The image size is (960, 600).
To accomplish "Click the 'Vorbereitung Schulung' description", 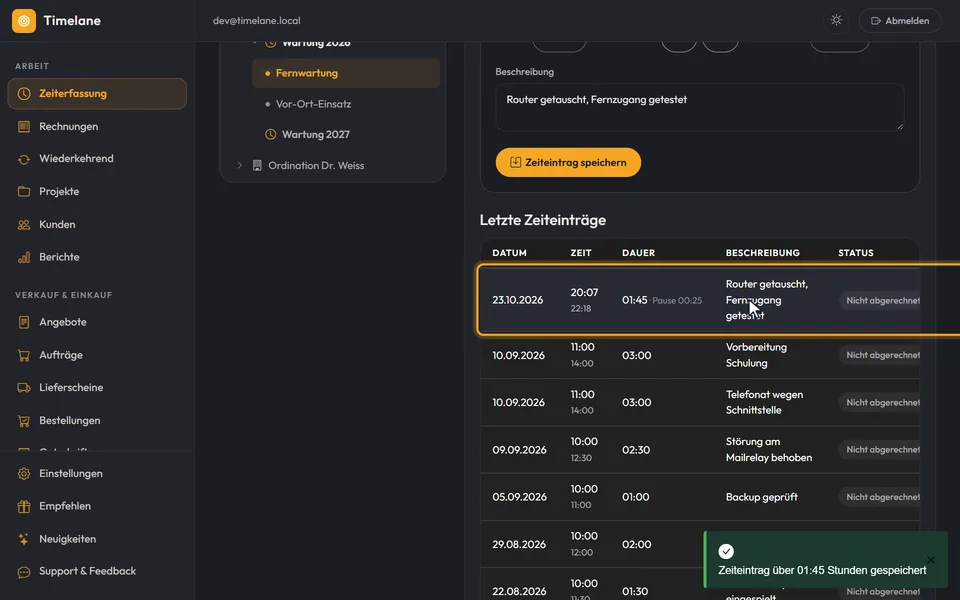I will point(756,355).
